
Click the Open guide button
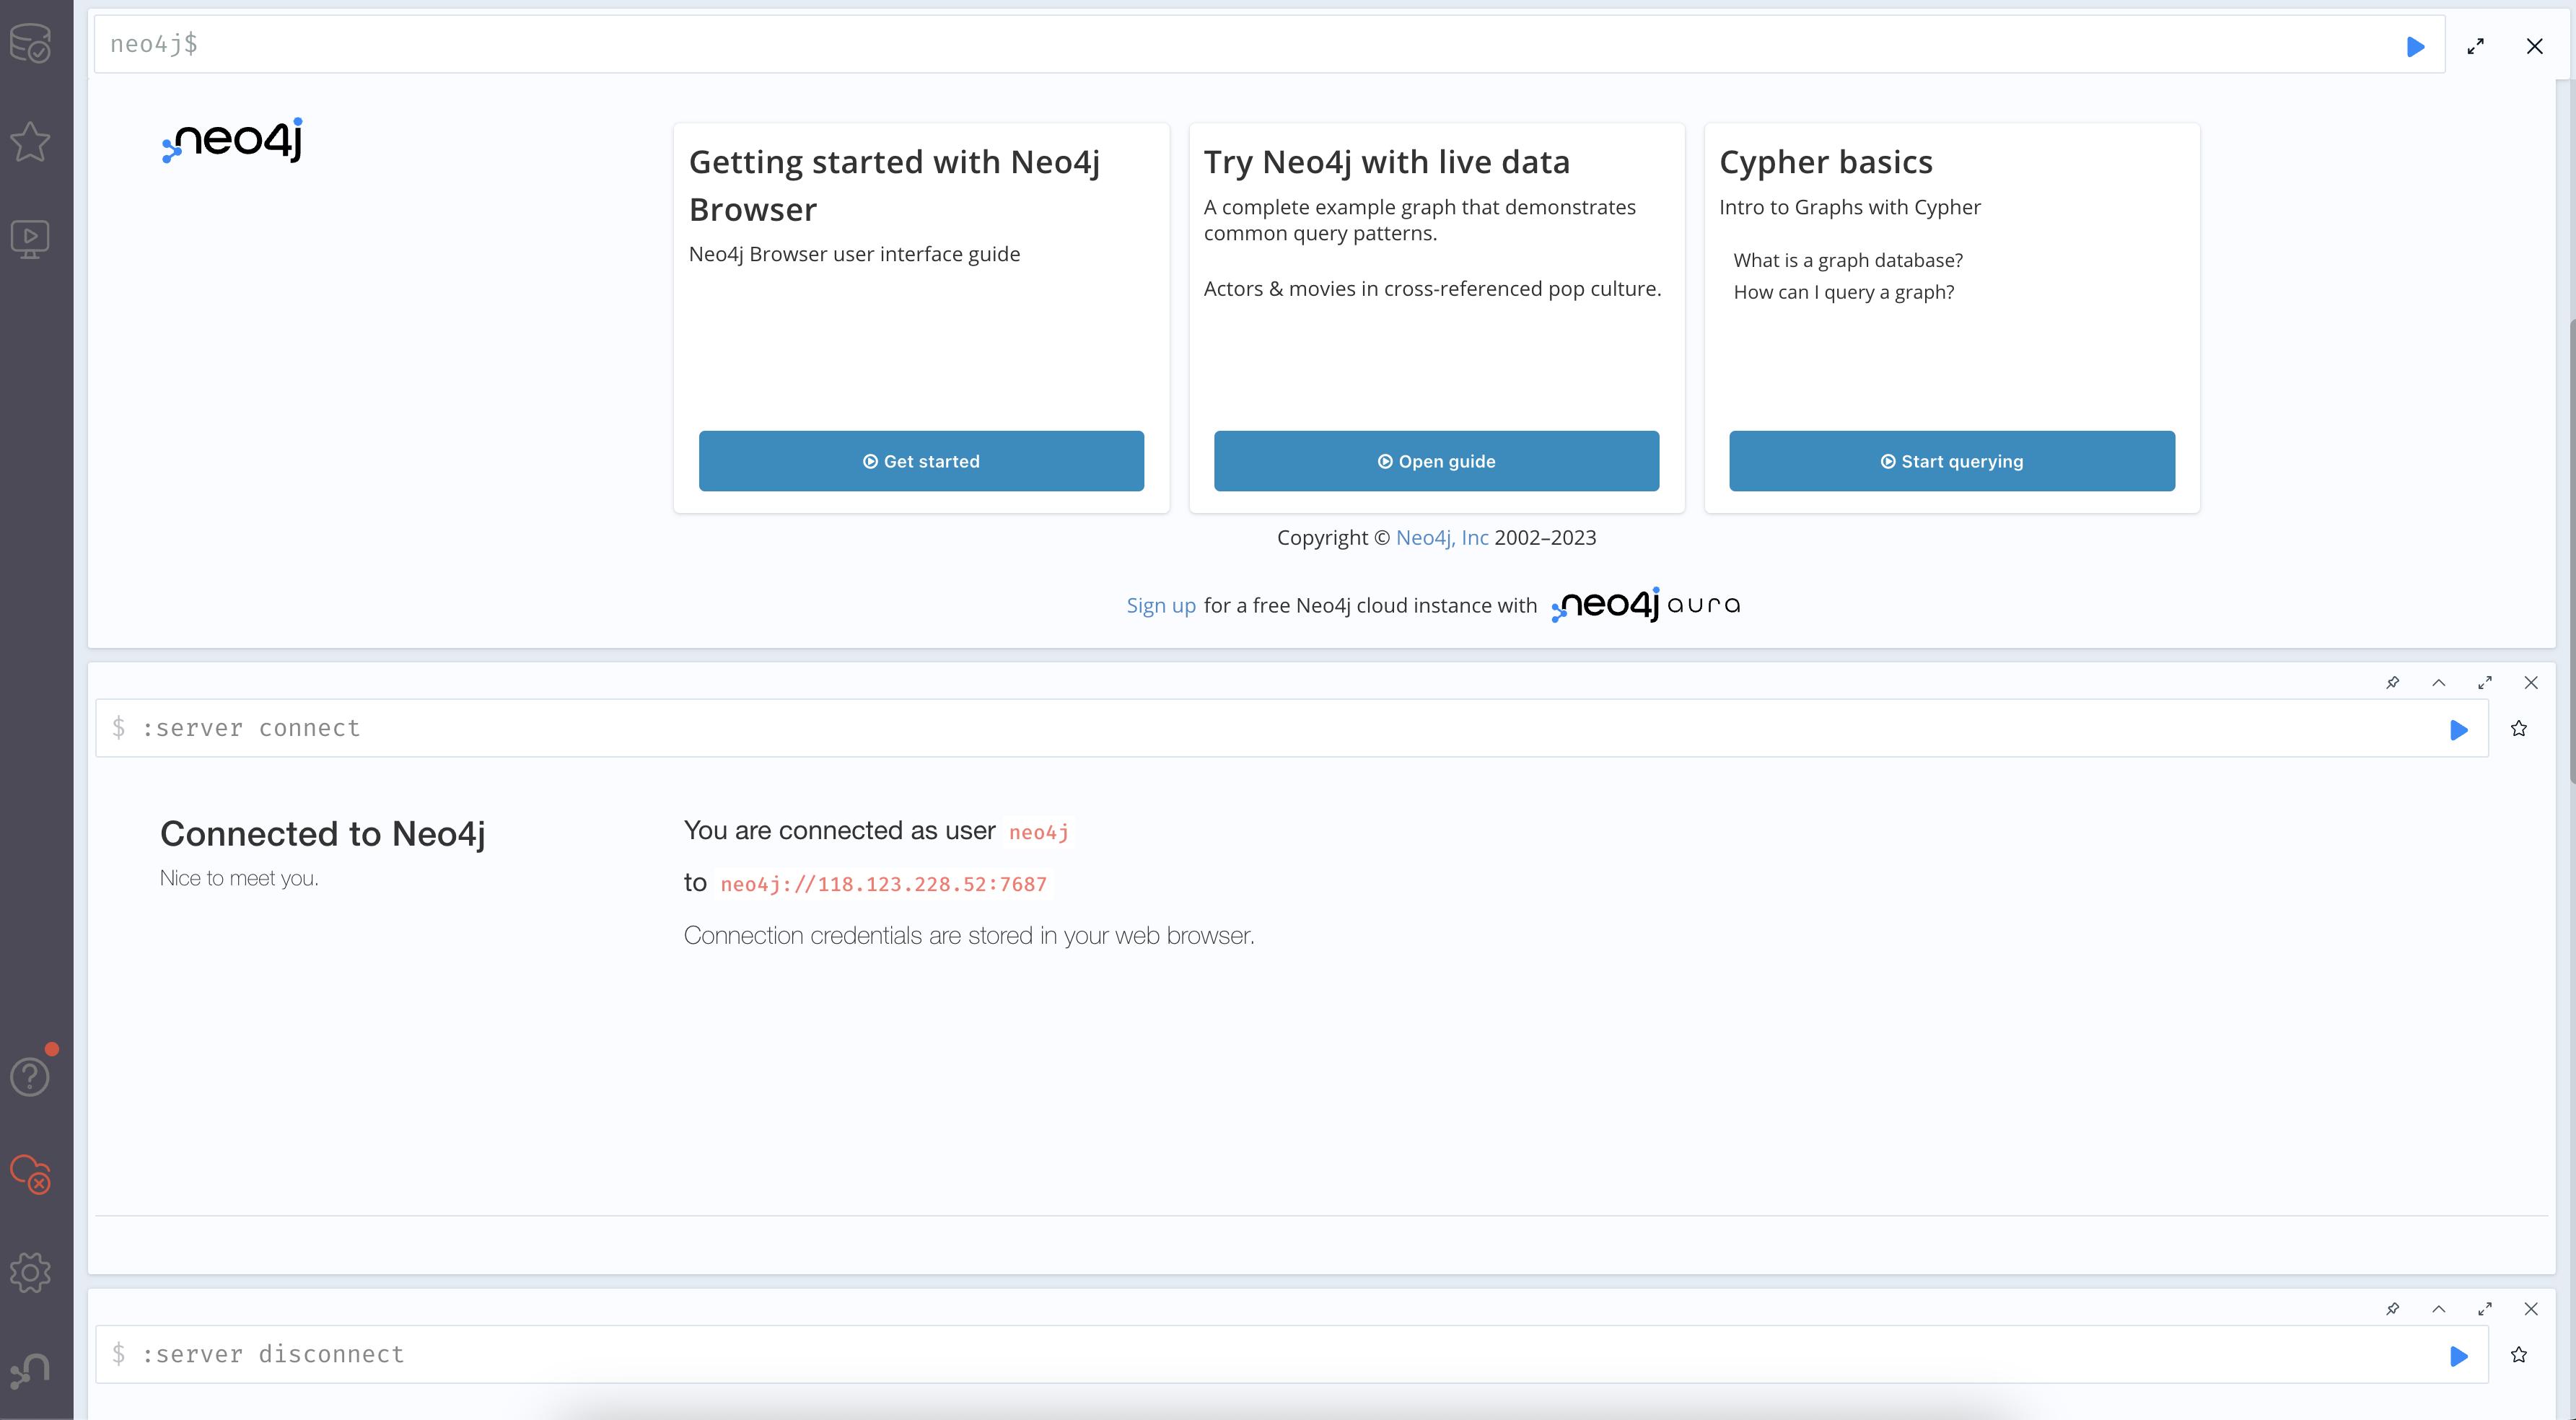tap(1436, 461)
